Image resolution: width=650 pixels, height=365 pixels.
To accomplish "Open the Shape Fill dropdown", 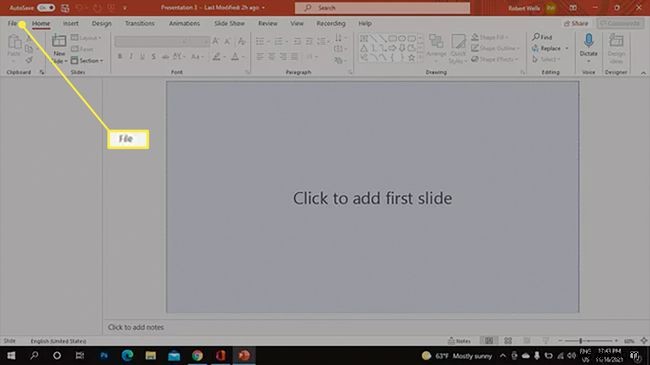I will (x=490, y=37).
